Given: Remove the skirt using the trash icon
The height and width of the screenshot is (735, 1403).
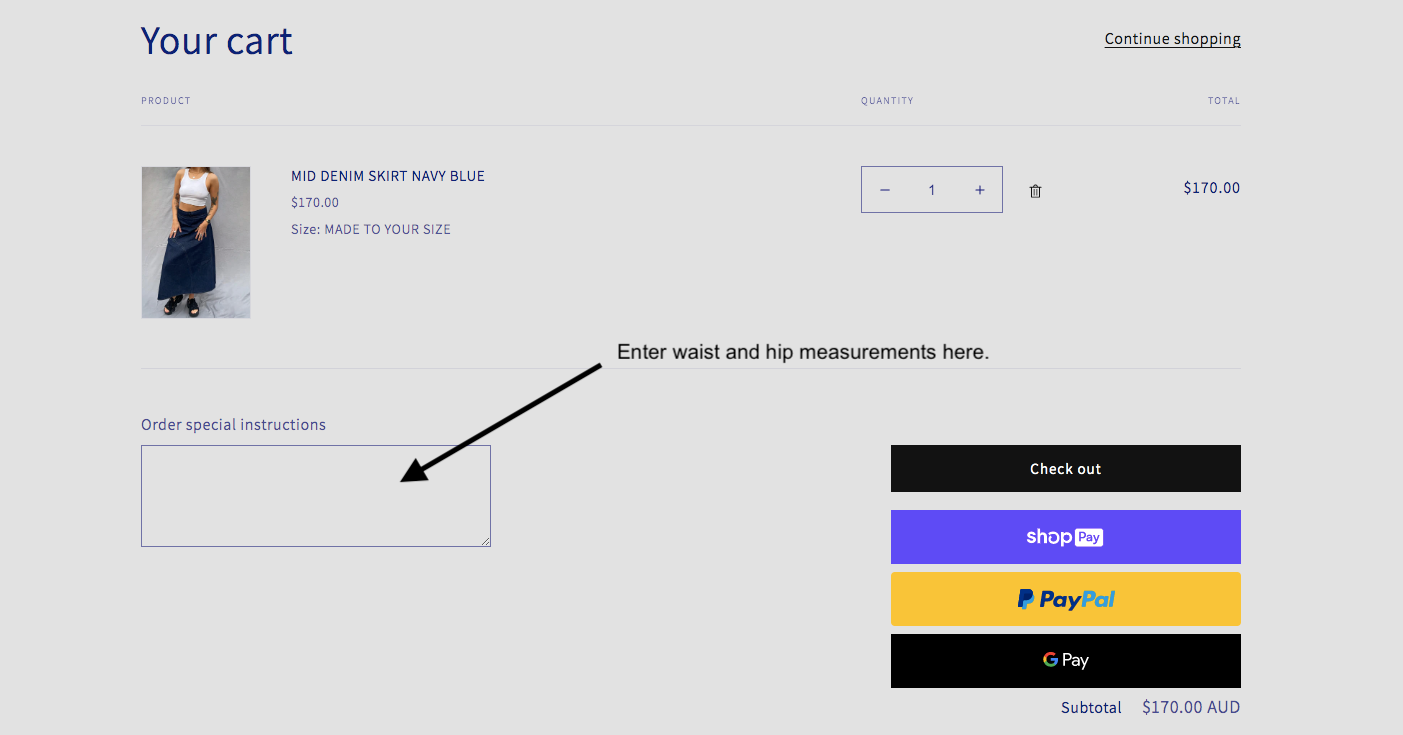Looking at the screenshot, I should (1035, 191).
